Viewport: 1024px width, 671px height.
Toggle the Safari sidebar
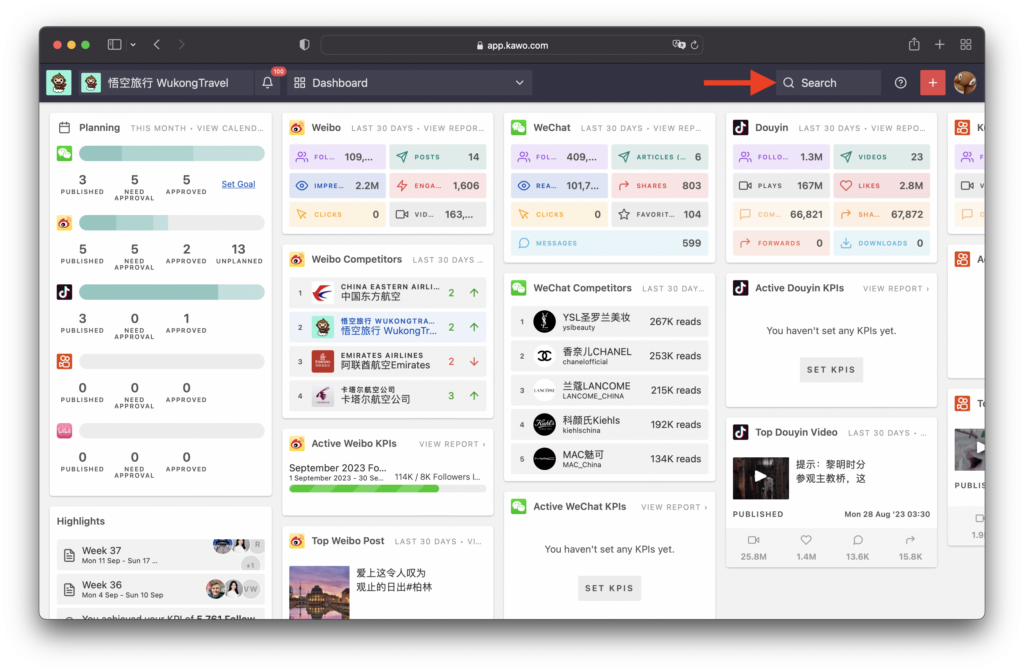114,44
